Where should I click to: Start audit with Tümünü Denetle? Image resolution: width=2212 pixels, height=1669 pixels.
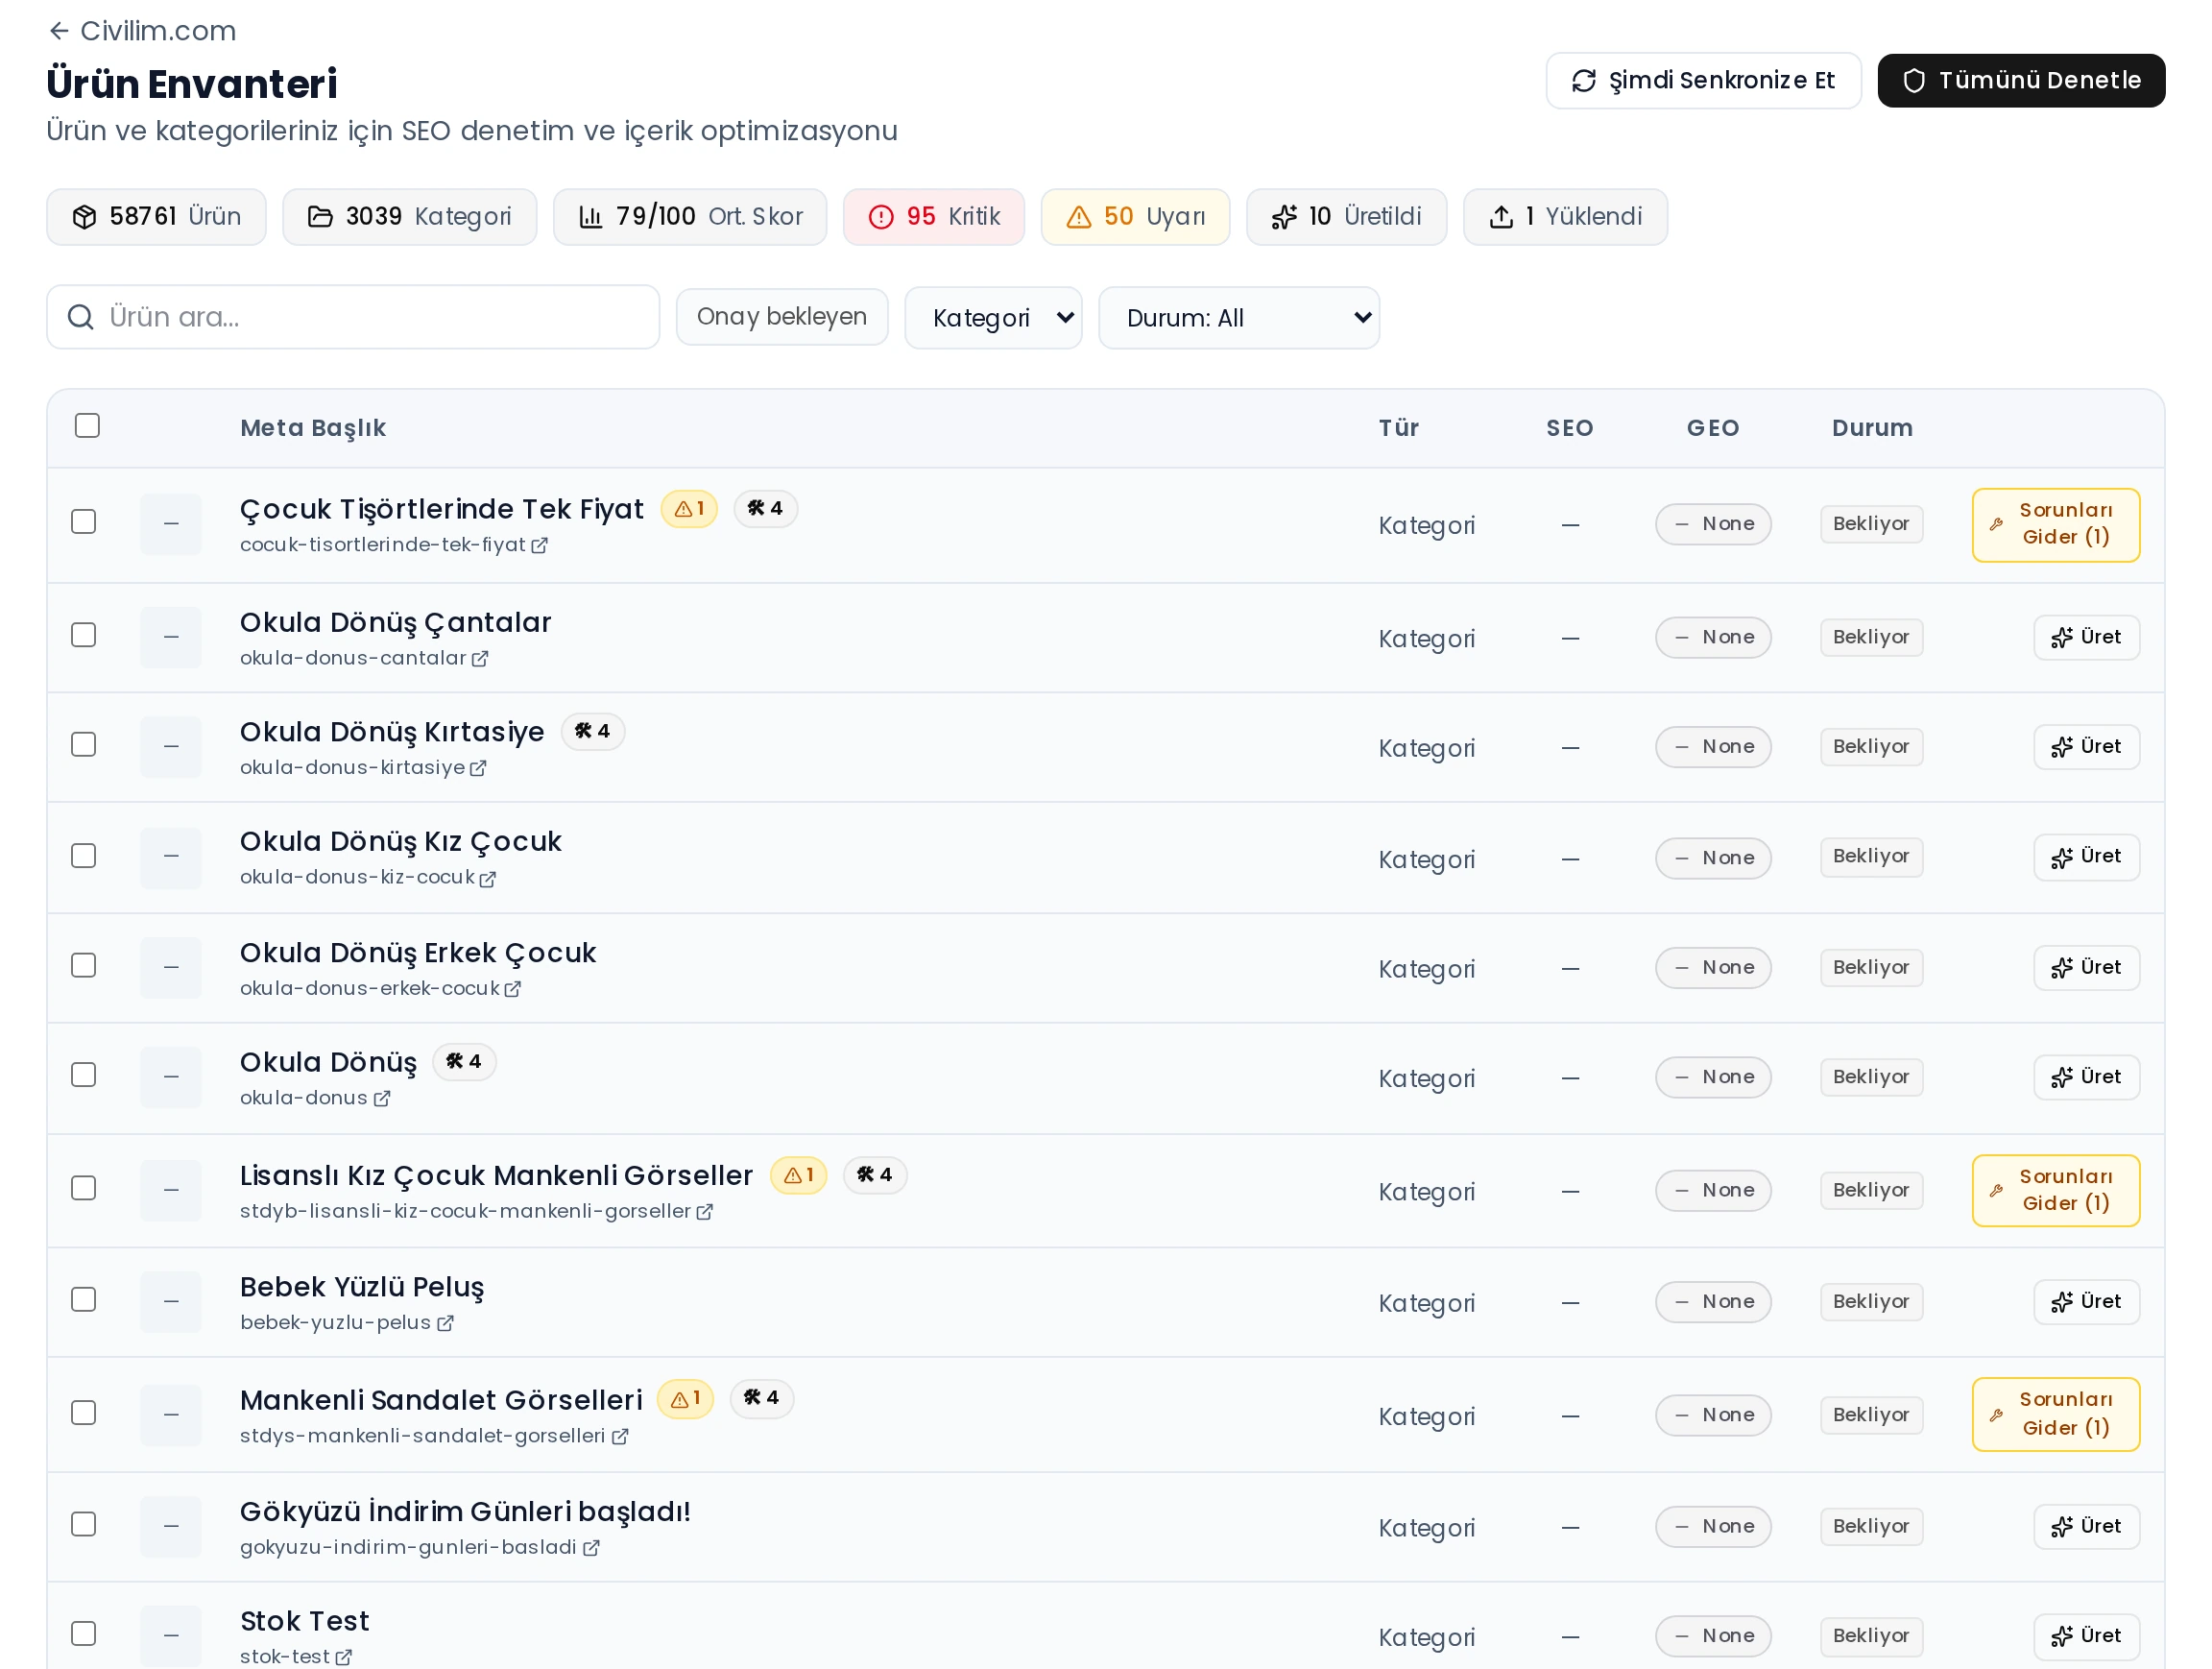coord(2020,80)
